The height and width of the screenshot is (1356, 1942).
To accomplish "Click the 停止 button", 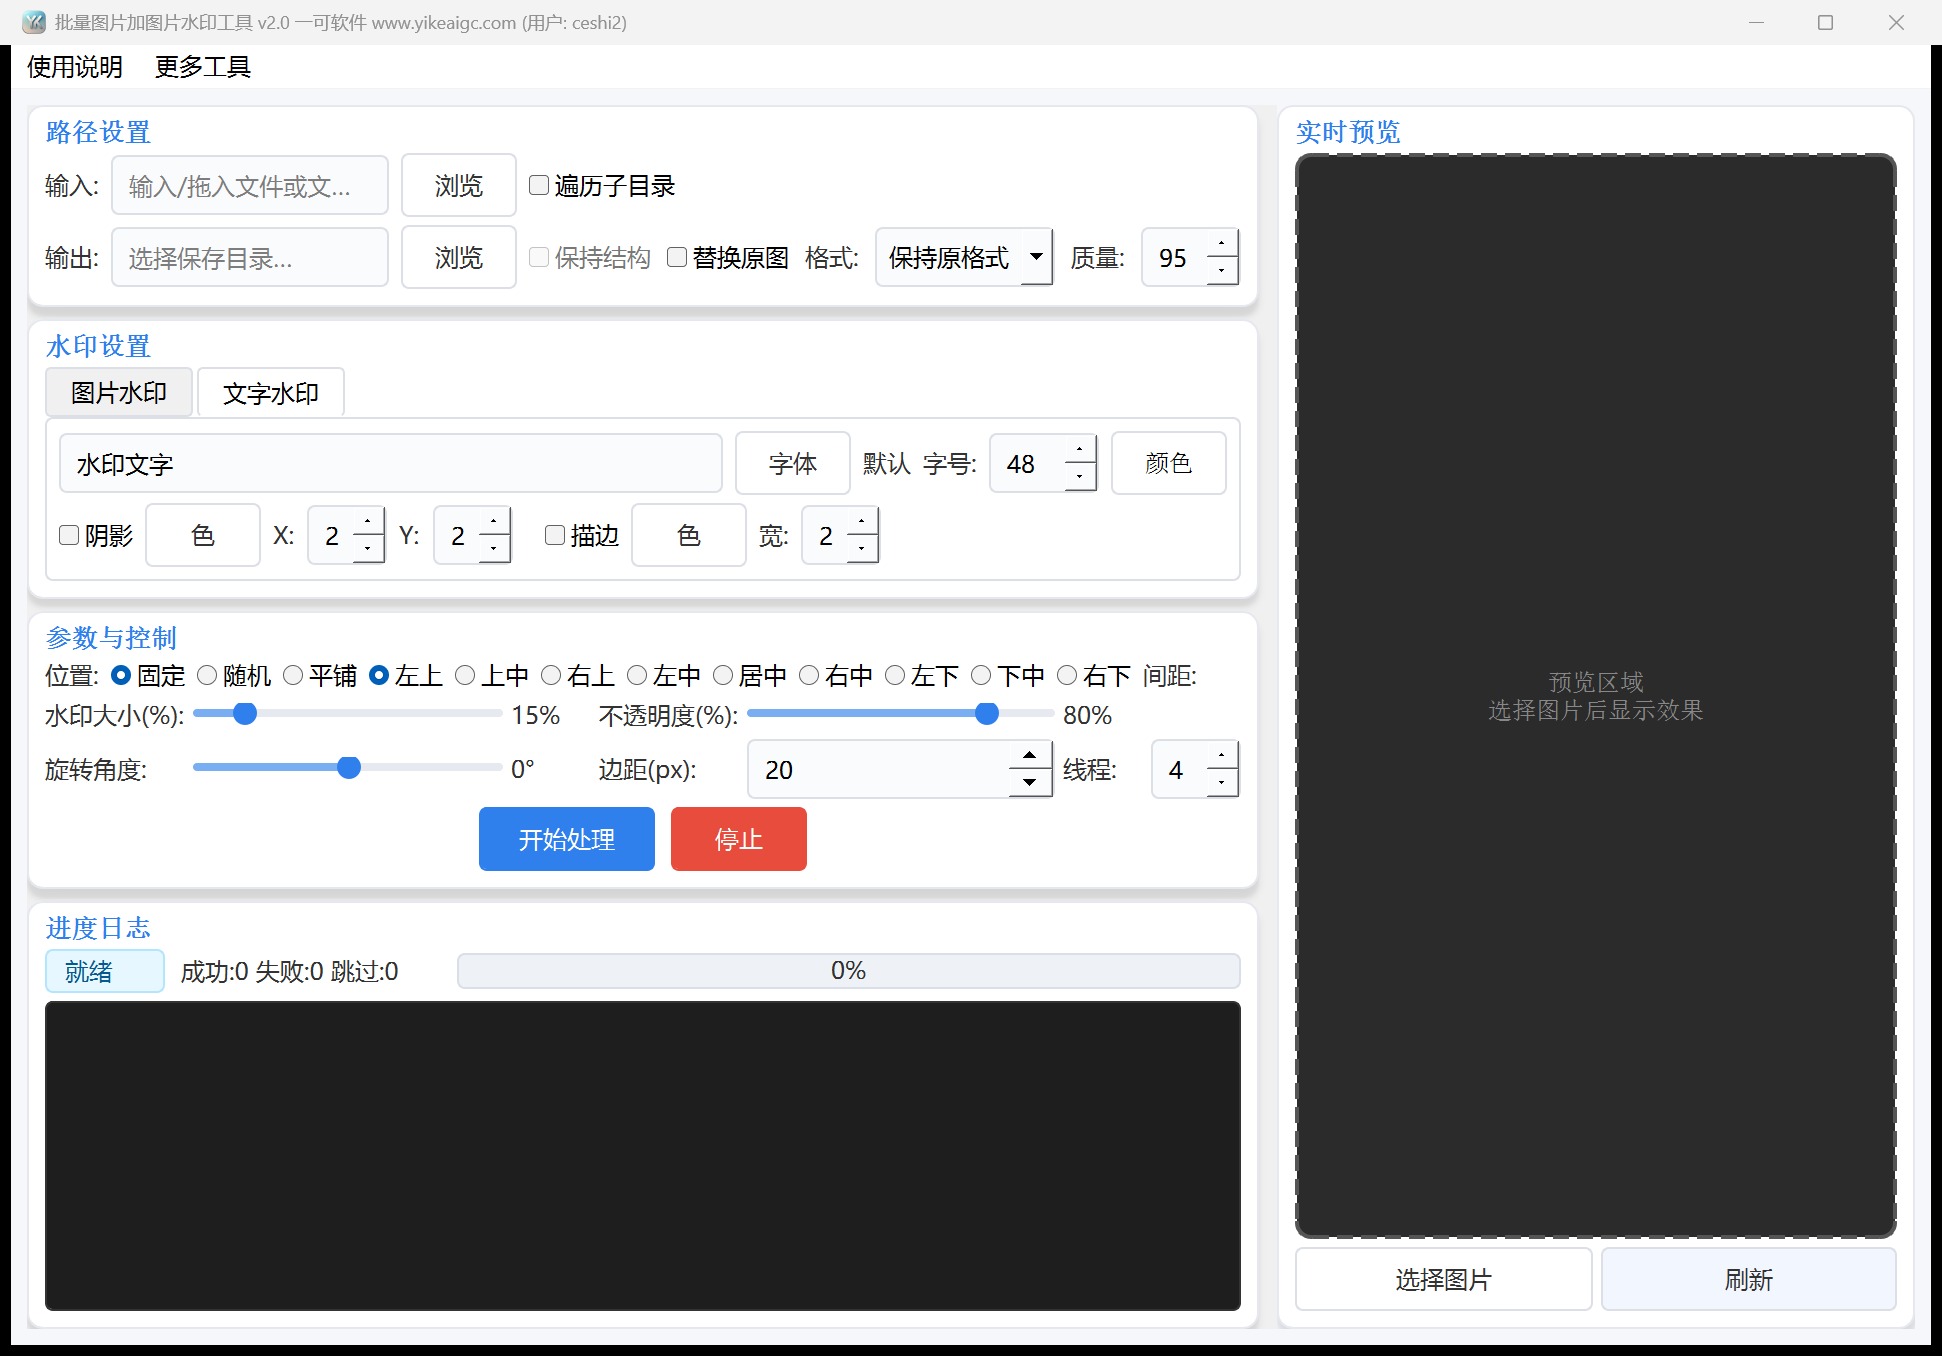I will pyautogui.click(x=739, y=839).
